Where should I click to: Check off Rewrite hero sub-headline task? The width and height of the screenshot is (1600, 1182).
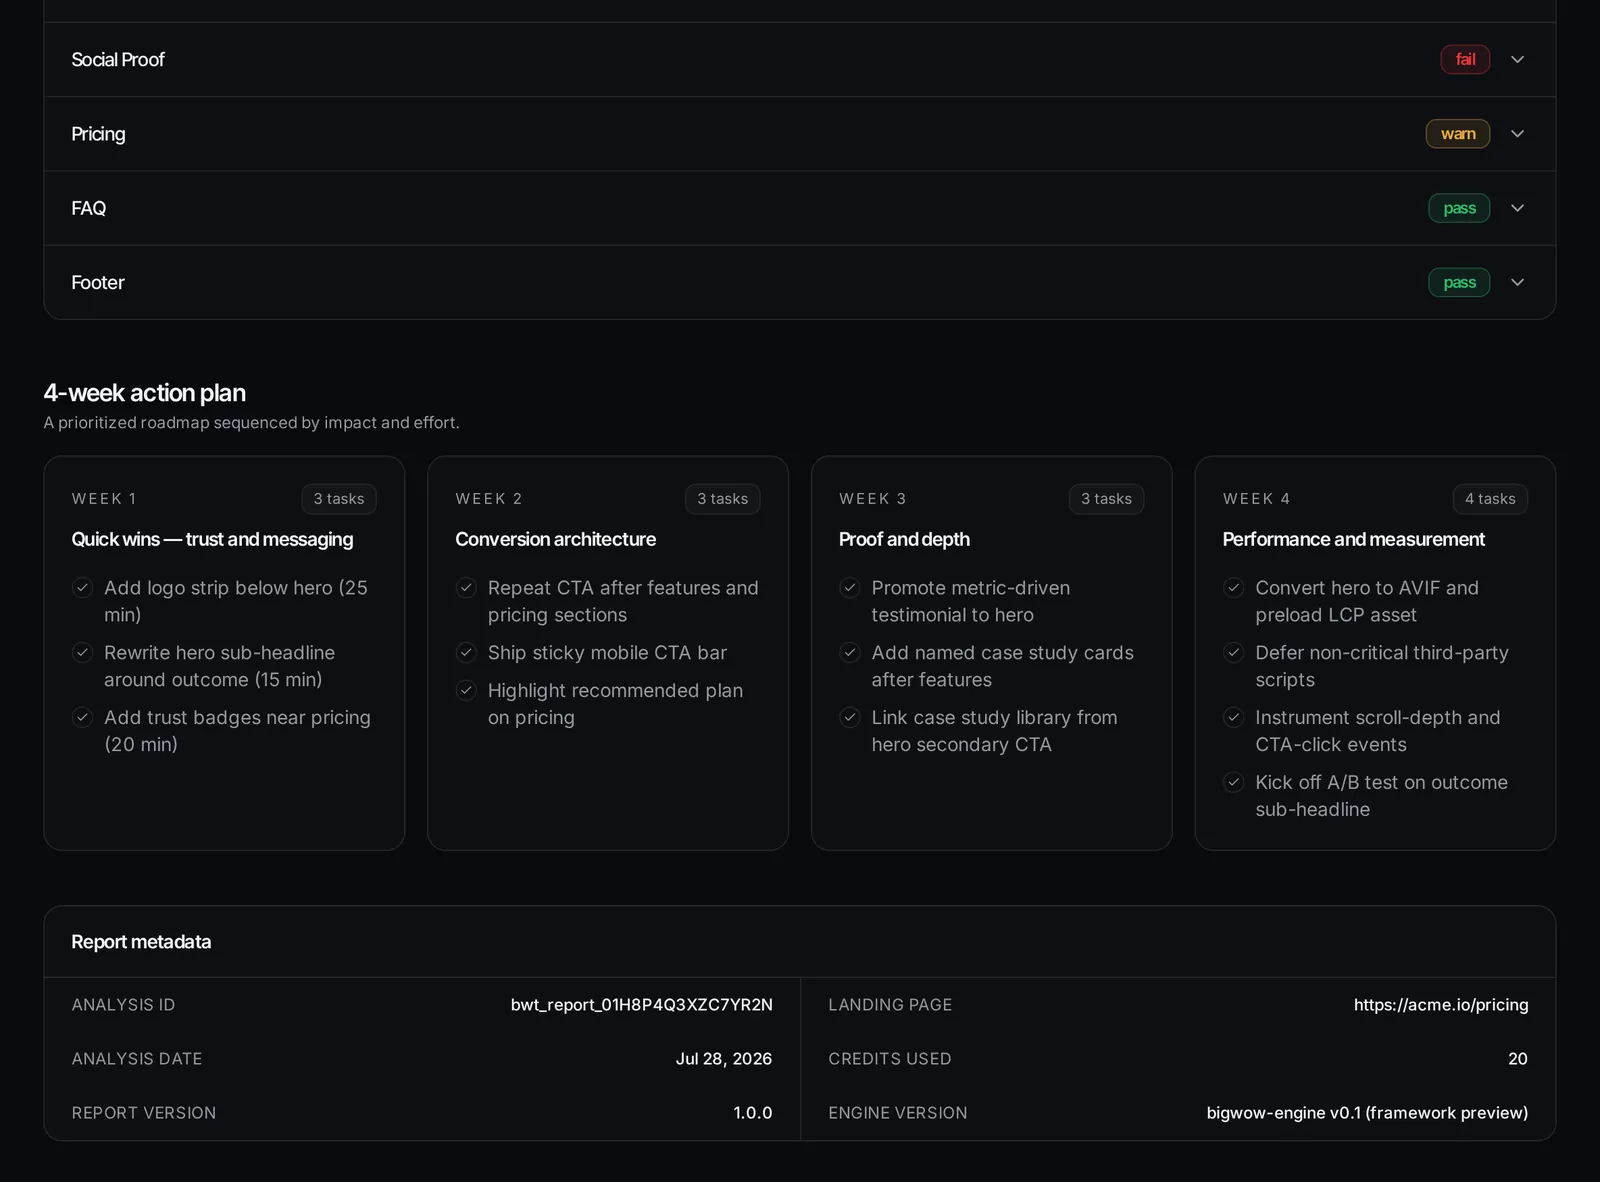point(83,653)
